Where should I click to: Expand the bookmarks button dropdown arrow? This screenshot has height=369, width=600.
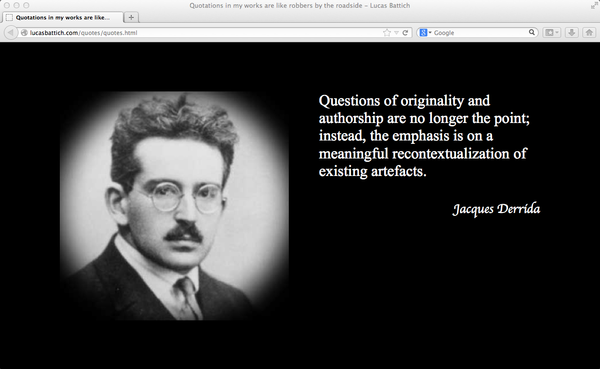(x=557, y=33)
